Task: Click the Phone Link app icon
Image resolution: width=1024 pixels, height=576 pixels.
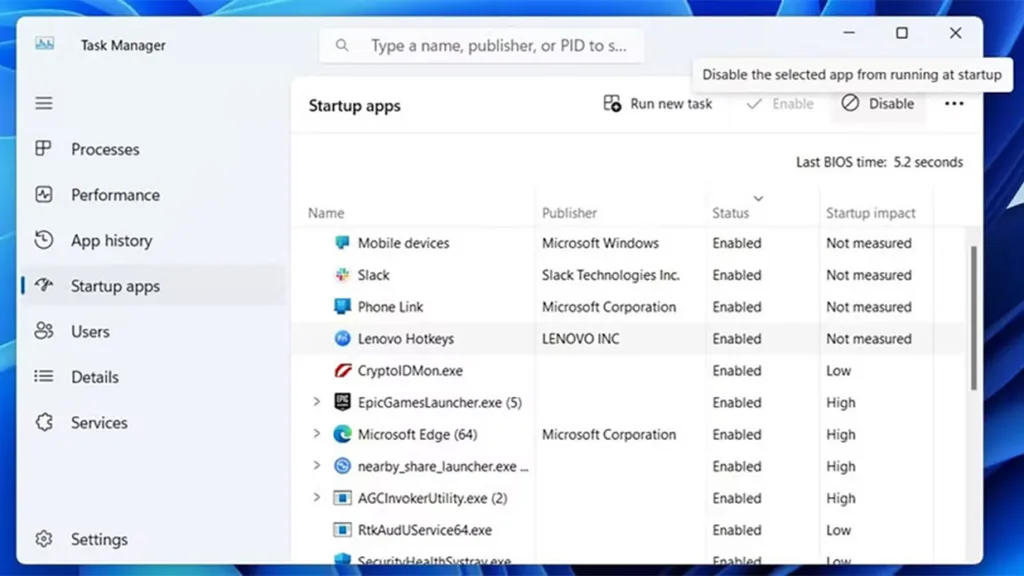Action: point(342,306)
